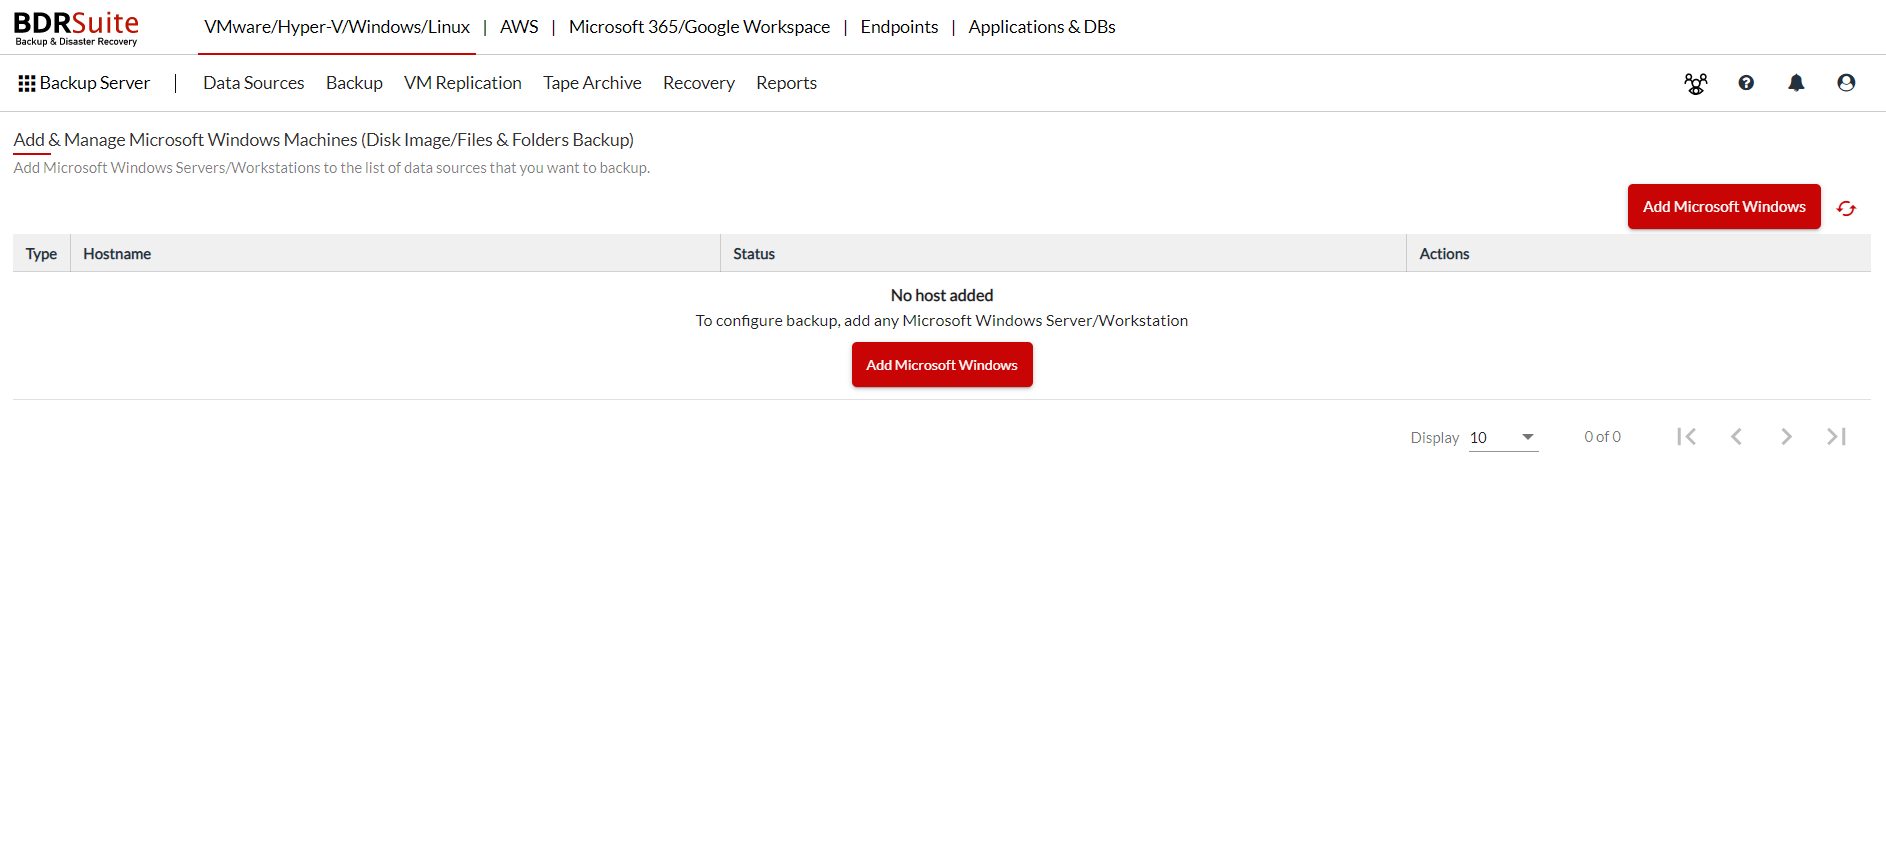Click Add Microsoft Windows button under No host added
The width and height of the screenshot is (1886, 847).
pyautogui.click(x=942, y=365)
